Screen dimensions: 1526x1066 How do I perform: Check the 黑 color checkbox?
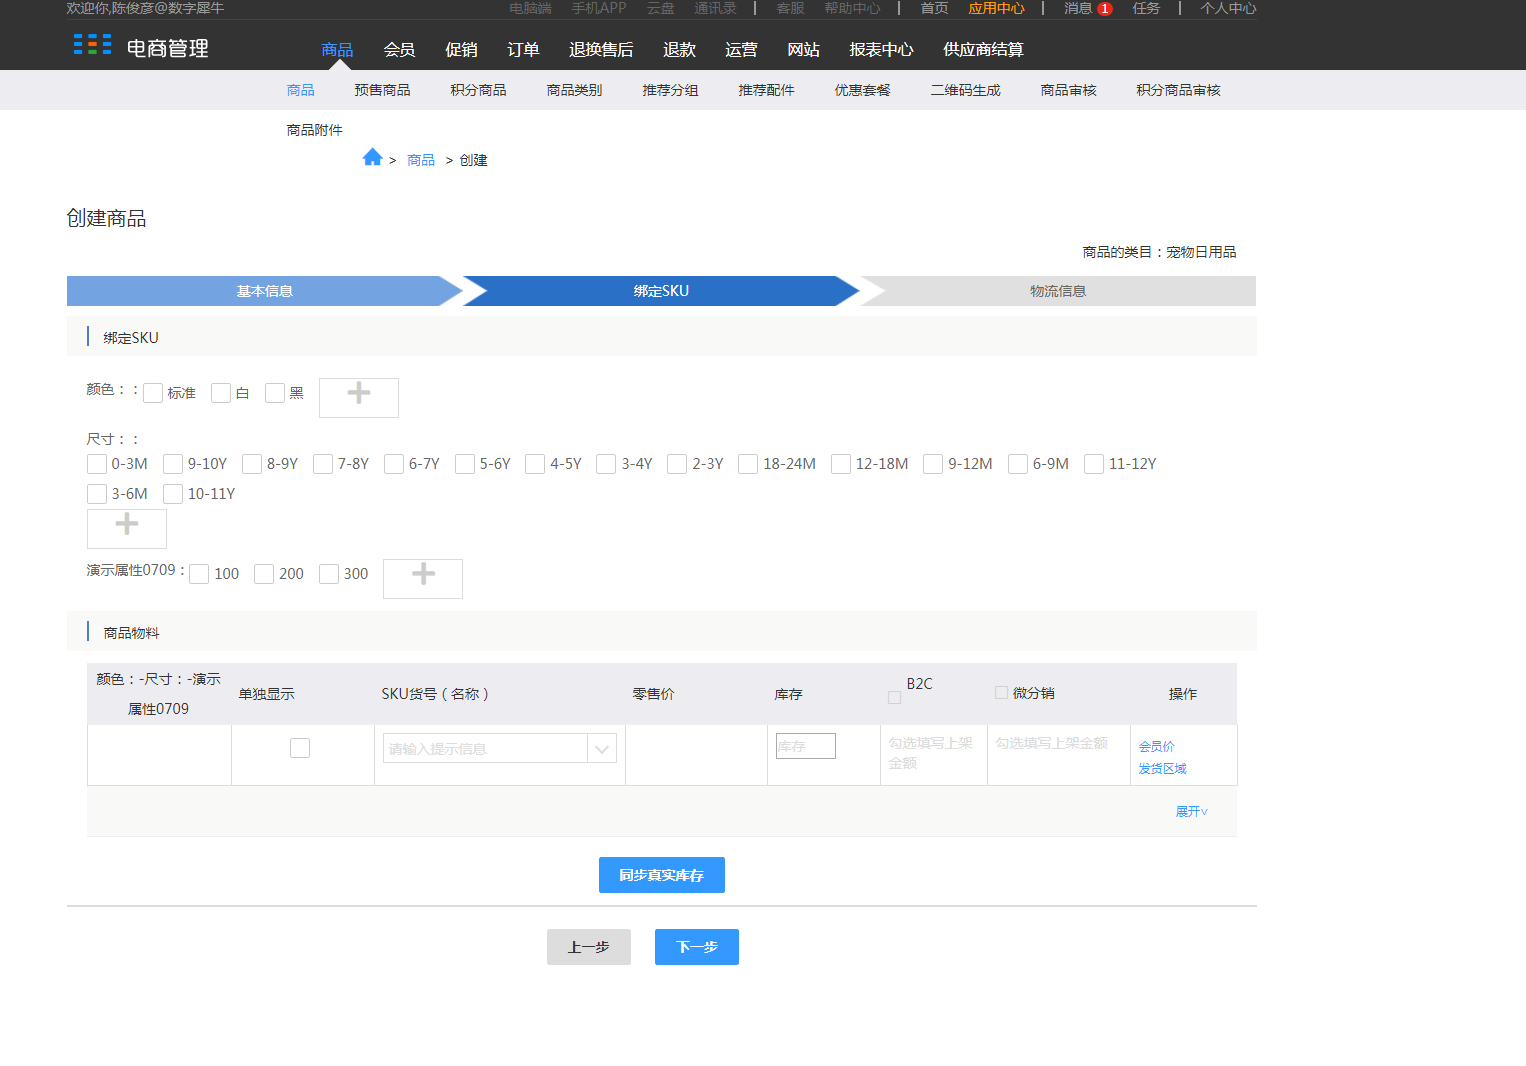[x=275, y=393]
